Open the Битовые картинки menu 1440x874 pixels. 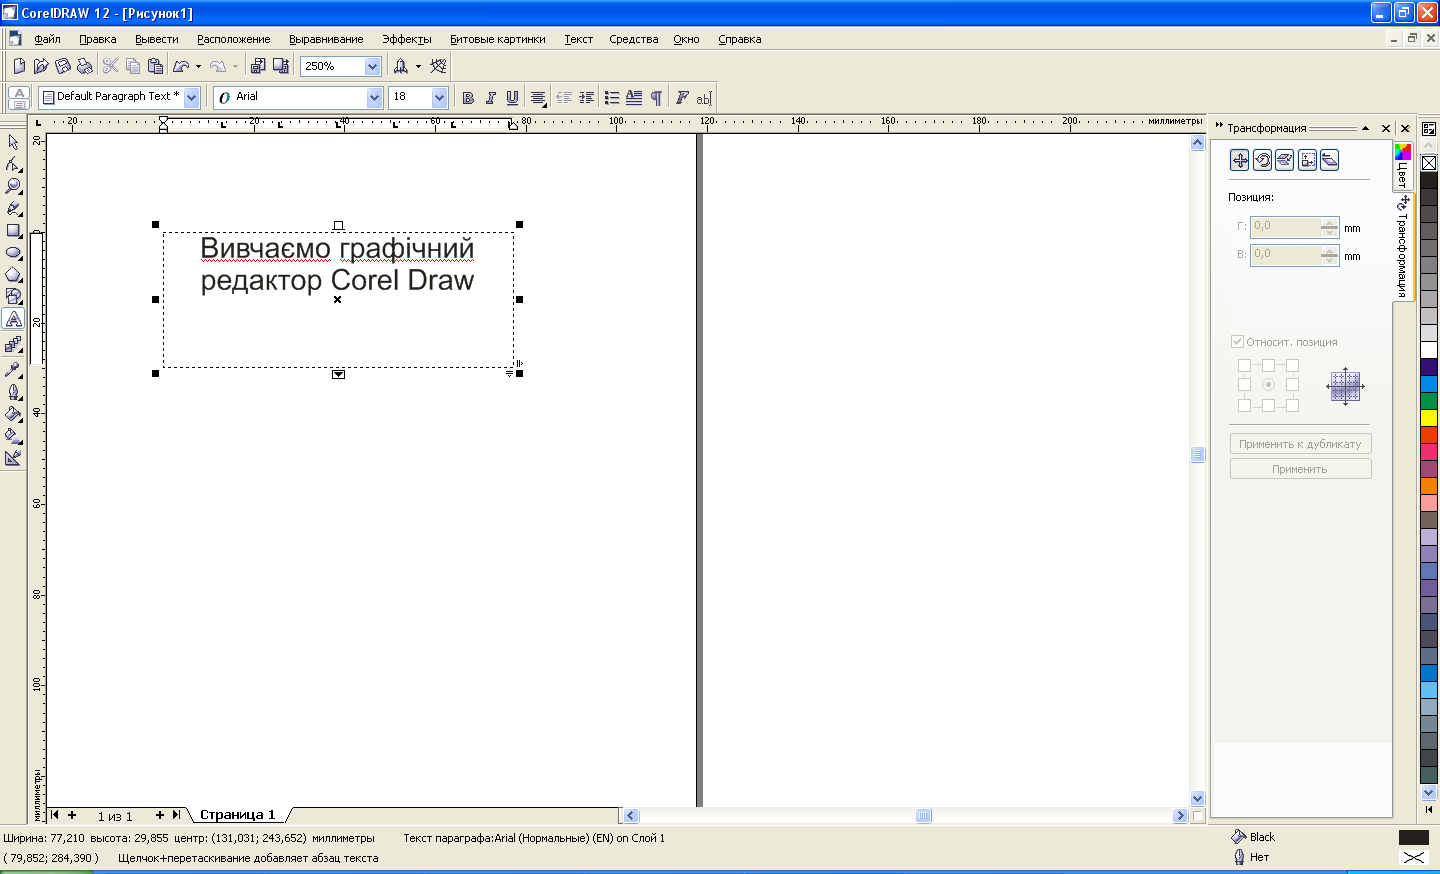(498, 39)
